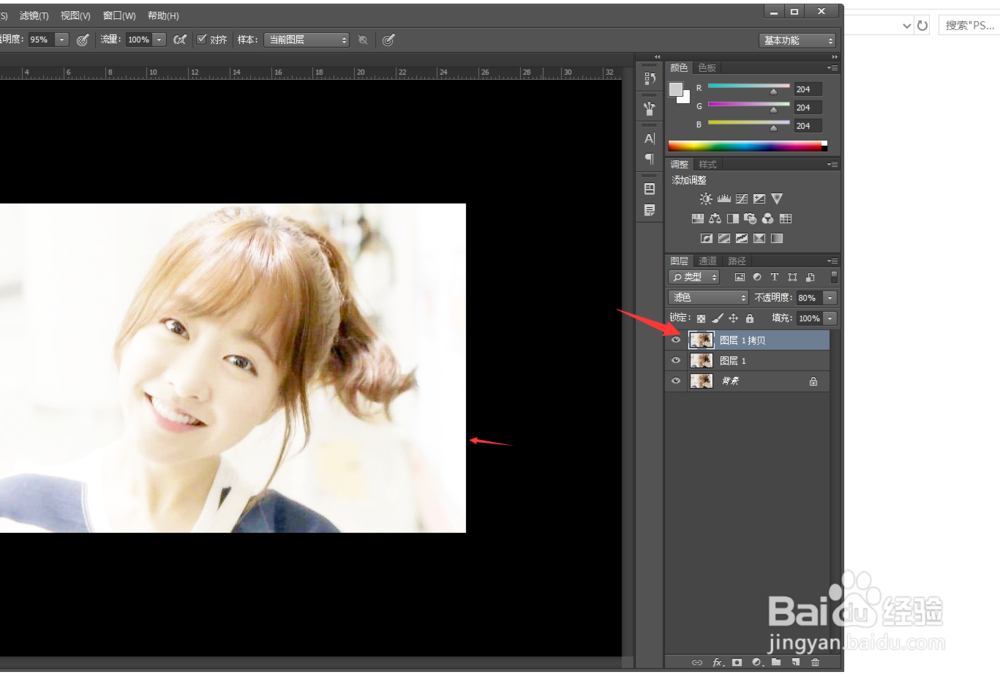Add an Exposure adjustment

click(x=759, y=199)
